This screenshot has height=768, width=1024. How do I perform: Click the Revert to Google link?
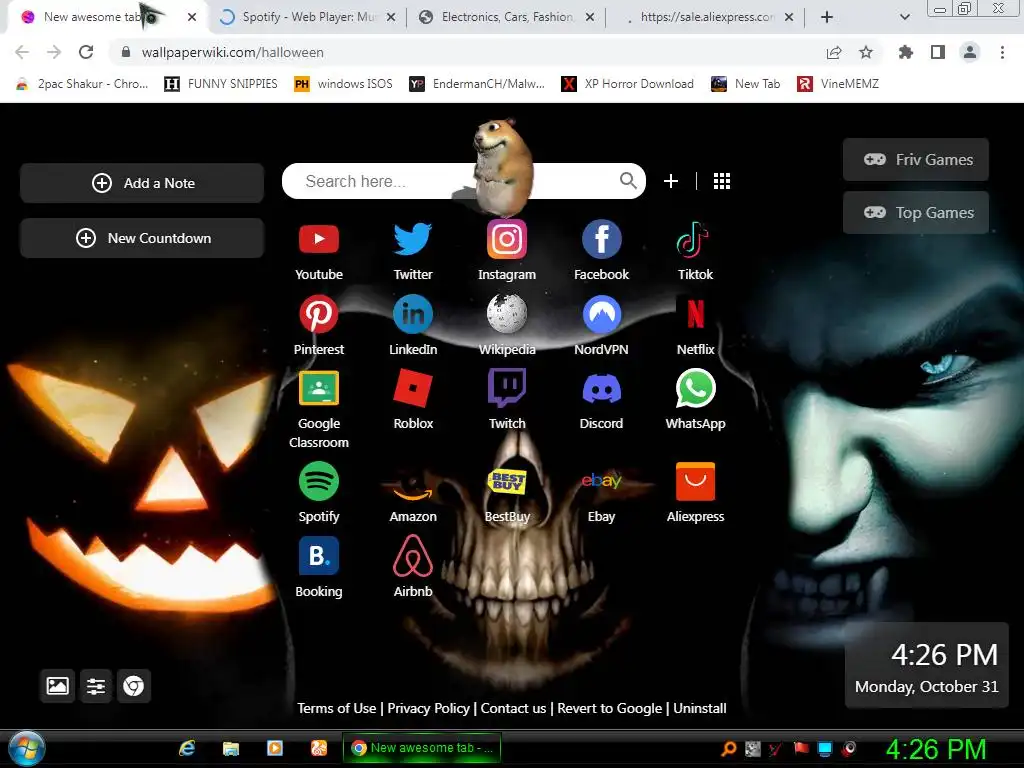coord(609,708)
